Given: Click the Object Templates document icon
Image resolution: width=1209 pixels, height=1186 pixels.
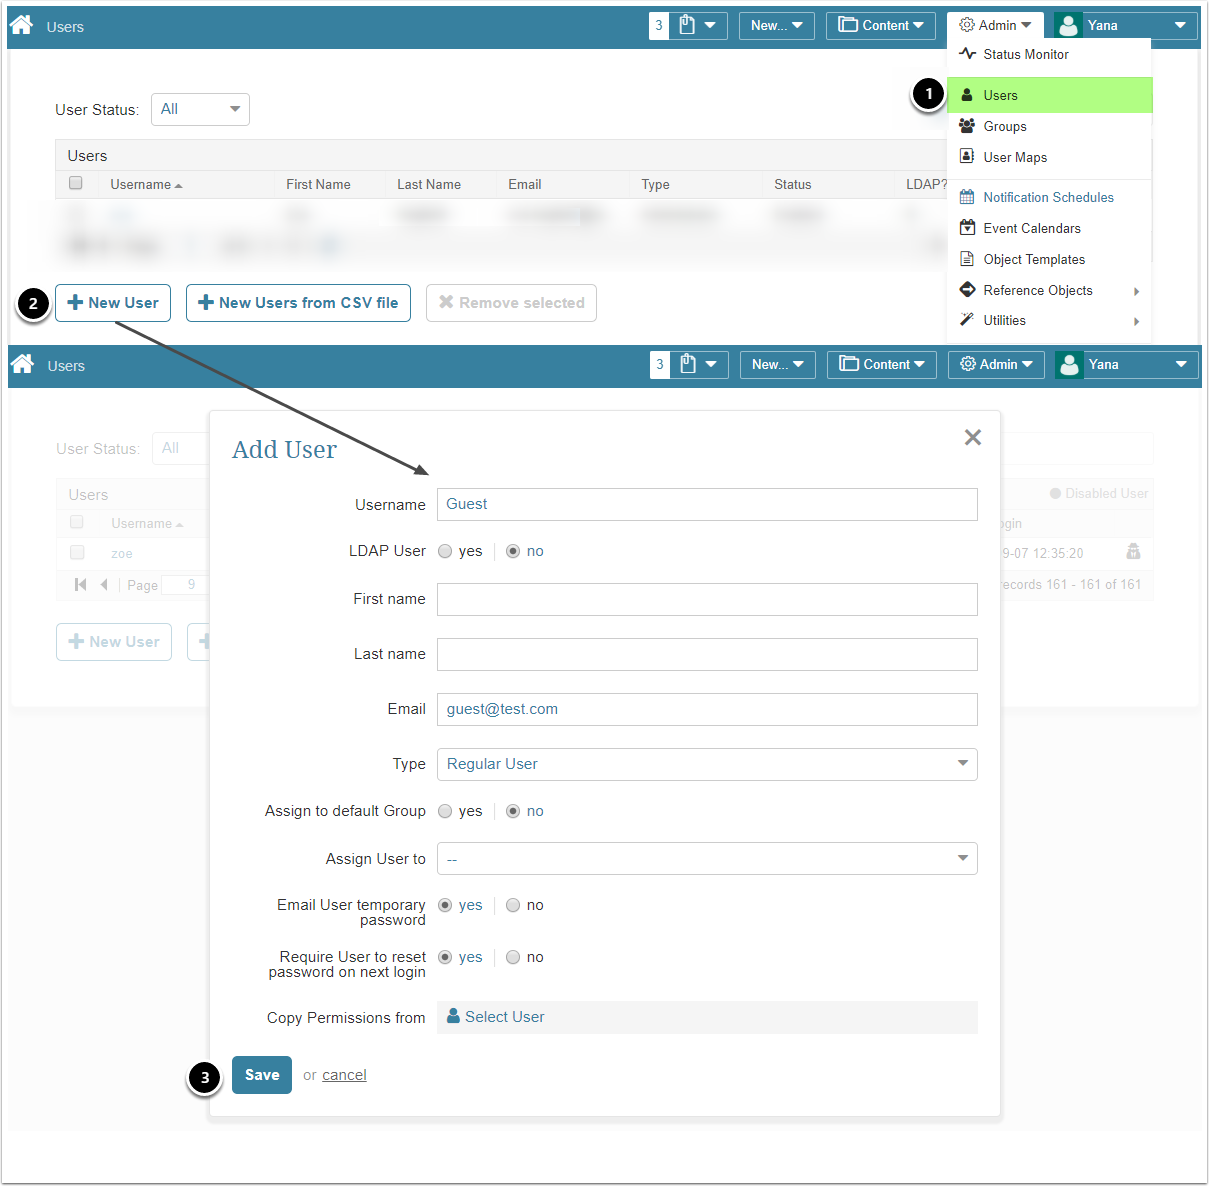Looking at the screenshot, I should (x=967, y=259).
